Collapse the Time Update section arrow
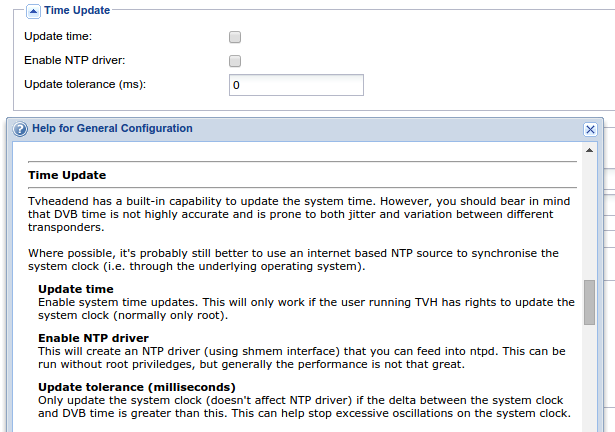The image size is (615, 432). pyautogui.click(x=33, y=11)
